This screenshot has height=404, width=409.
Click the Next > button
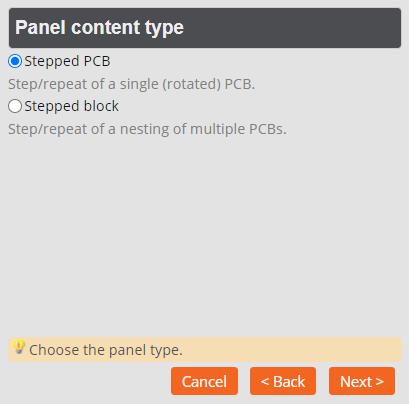362,381
